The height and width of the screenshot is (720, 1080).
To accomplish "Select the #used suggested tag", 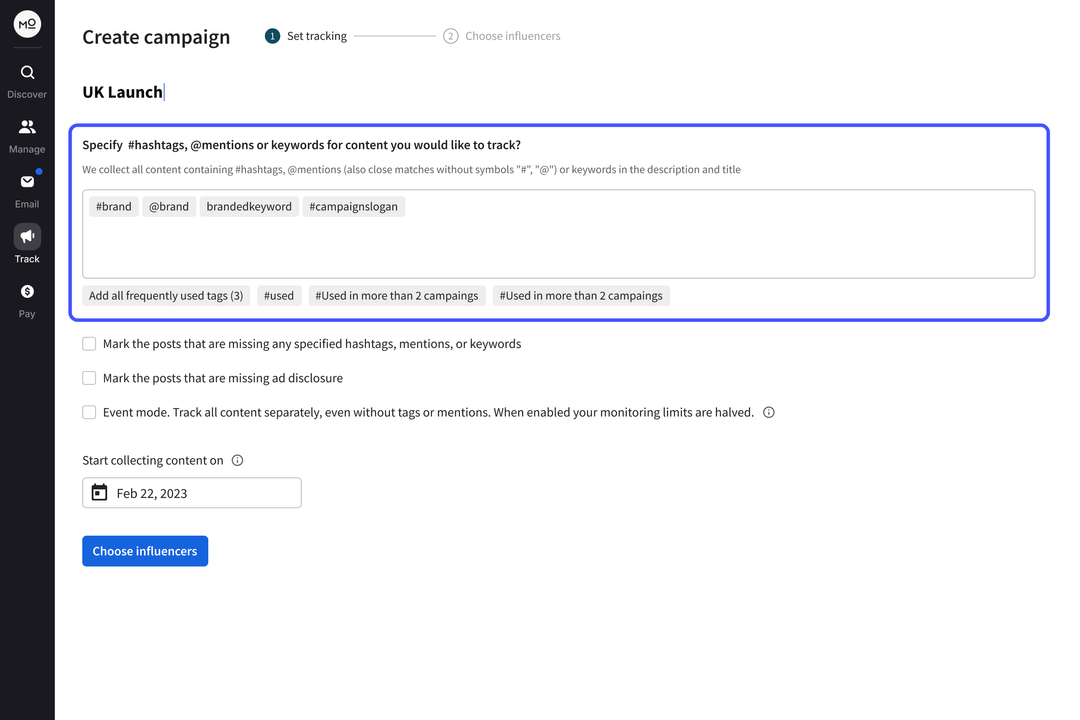I will coord(279,295).
